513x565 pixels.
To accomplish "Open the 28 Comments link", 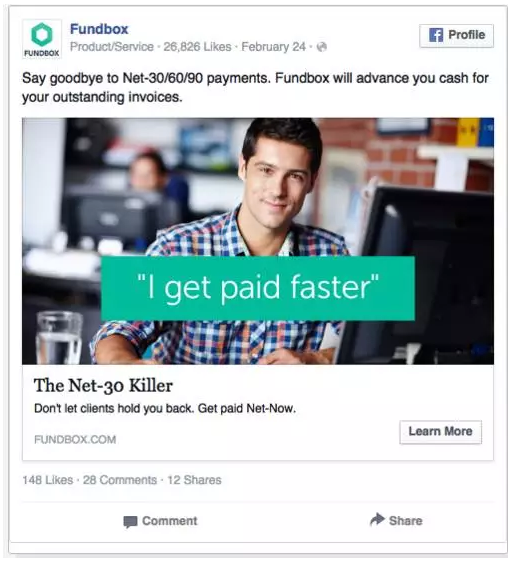I will click(120, 480).
